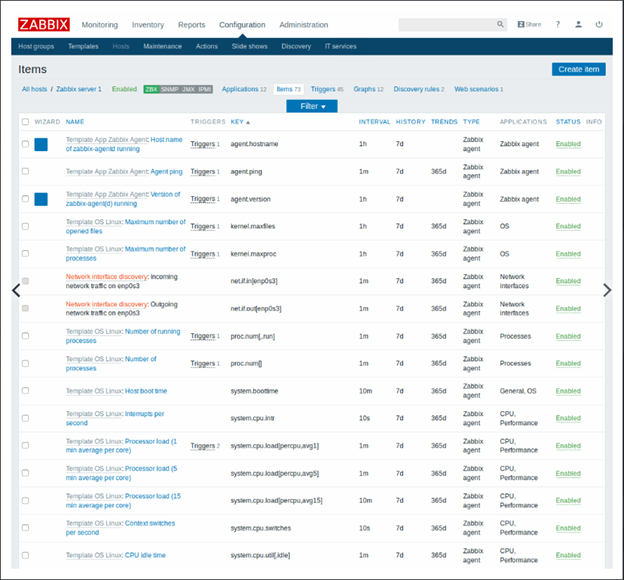Expand Triggers 1 for agent.hostname
Viewport: 624px width, 580px height.
coord(203,144)
